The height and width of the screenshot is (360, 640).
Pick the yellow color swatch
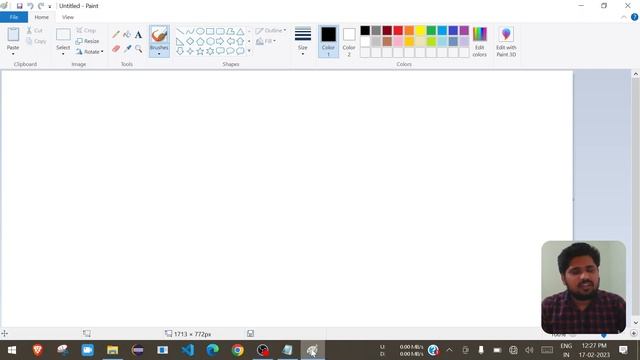click(x=420, y=31)
